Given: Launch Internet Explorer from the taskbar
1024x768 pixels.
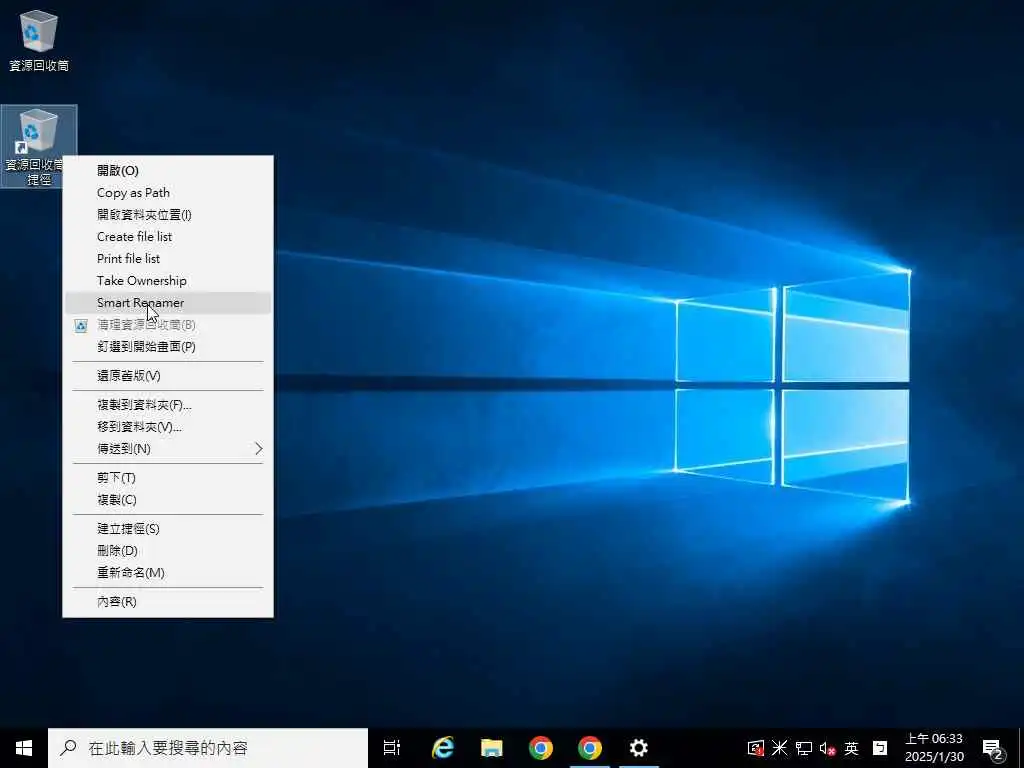Looking at the screenshot, I should tap(443, 748).
